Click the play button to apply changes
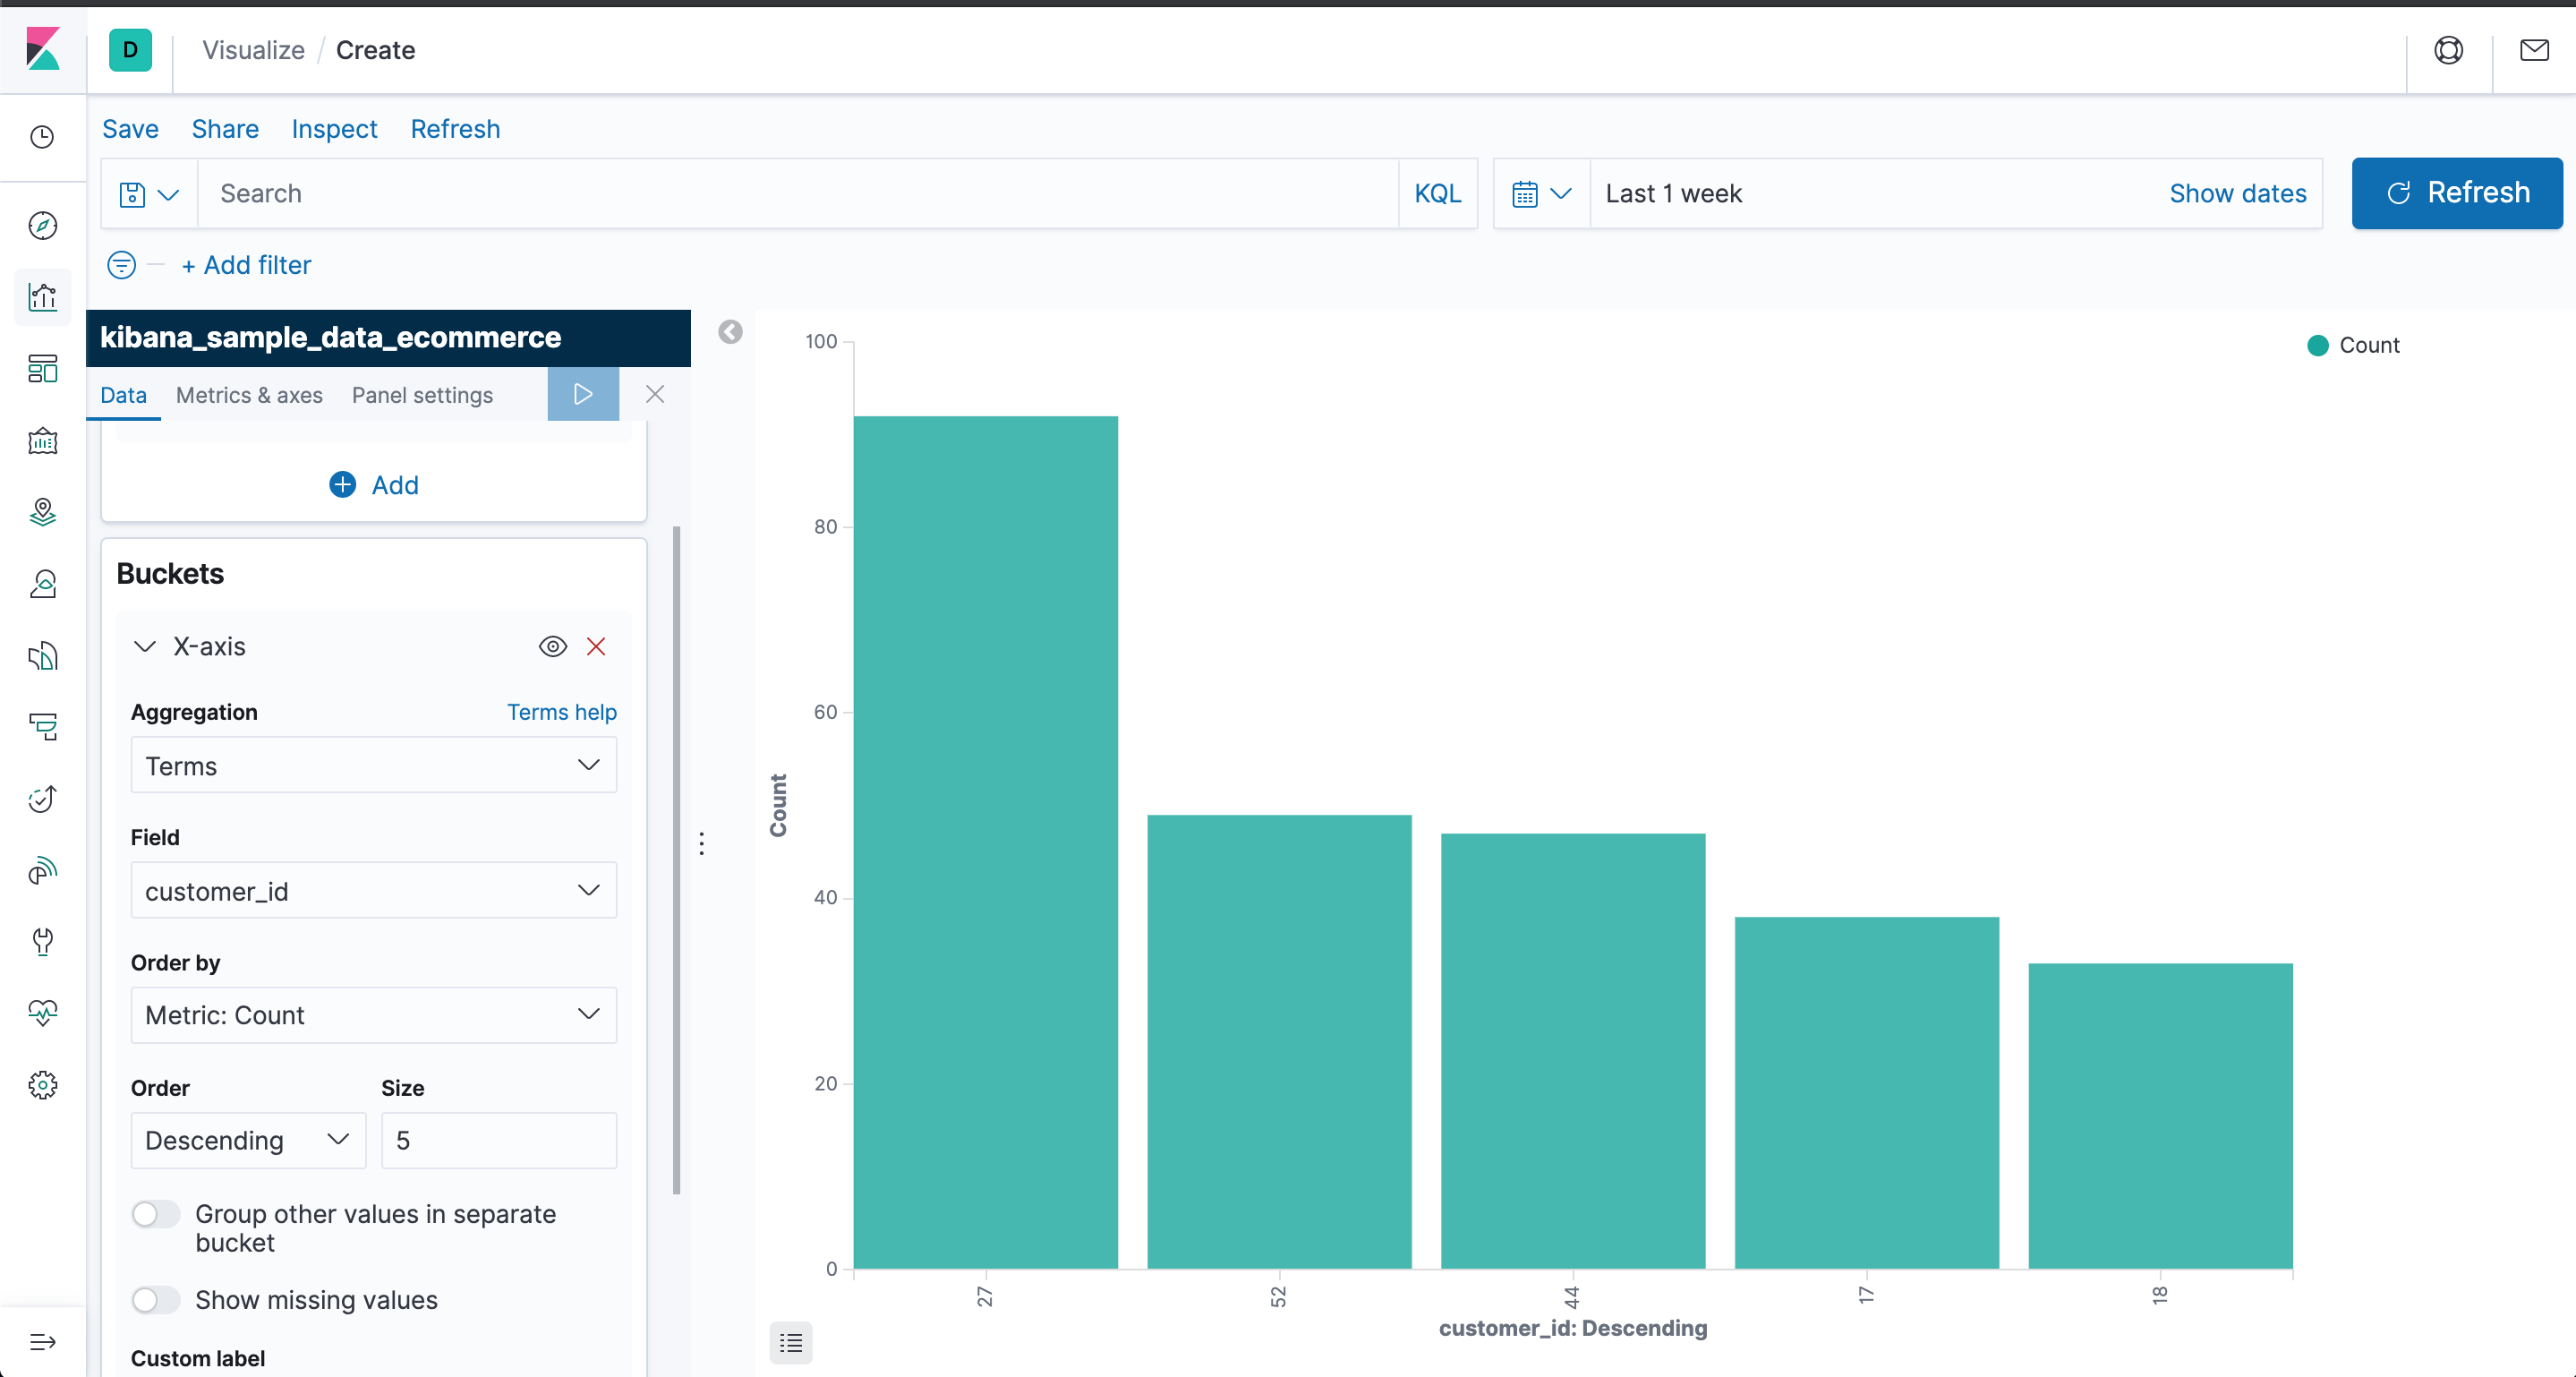Screen dimensions: 2576x1377 583,394
